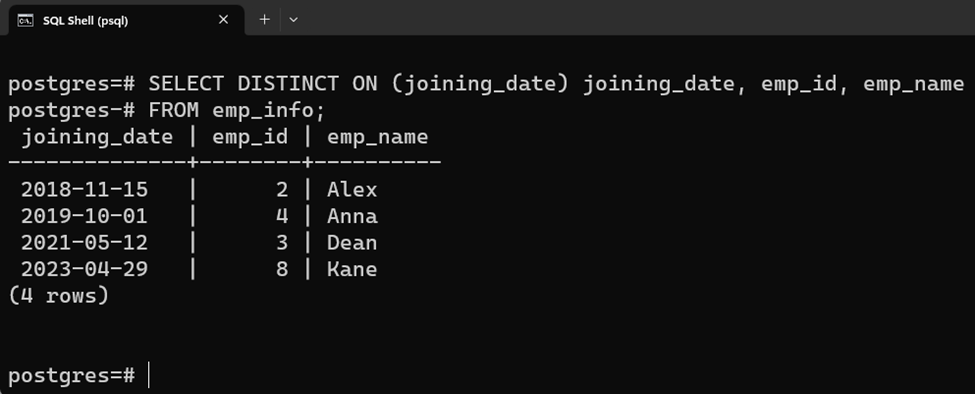Click the emp_name column header in results

377,137
